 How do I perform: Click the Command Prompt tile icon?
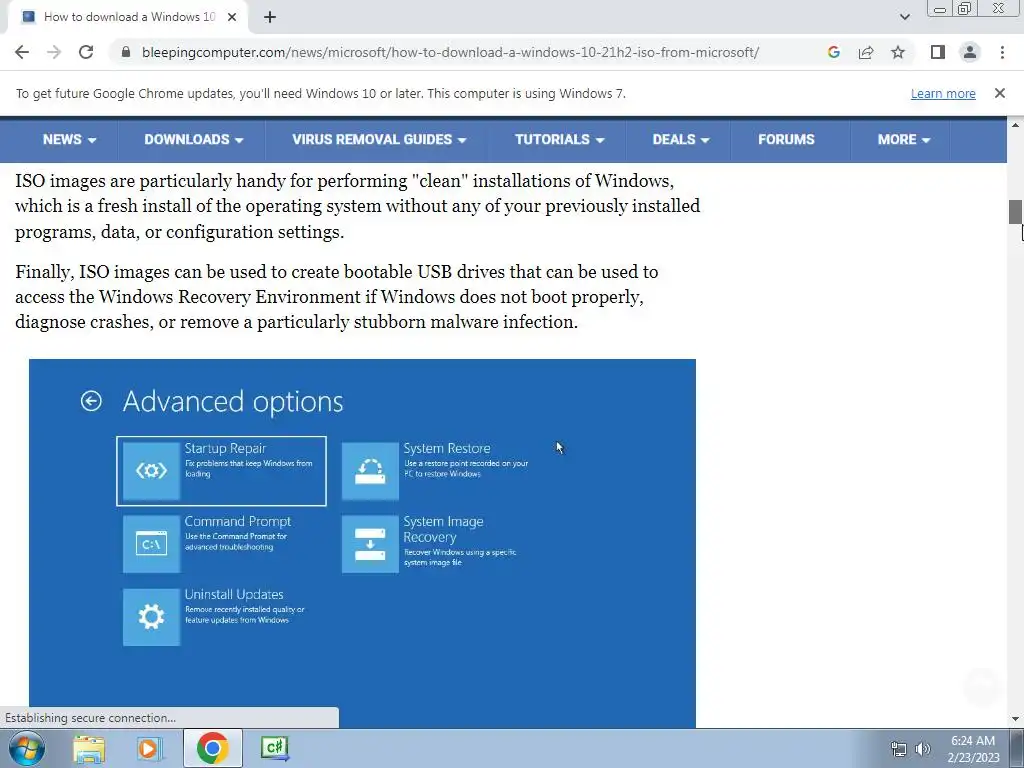152,544
